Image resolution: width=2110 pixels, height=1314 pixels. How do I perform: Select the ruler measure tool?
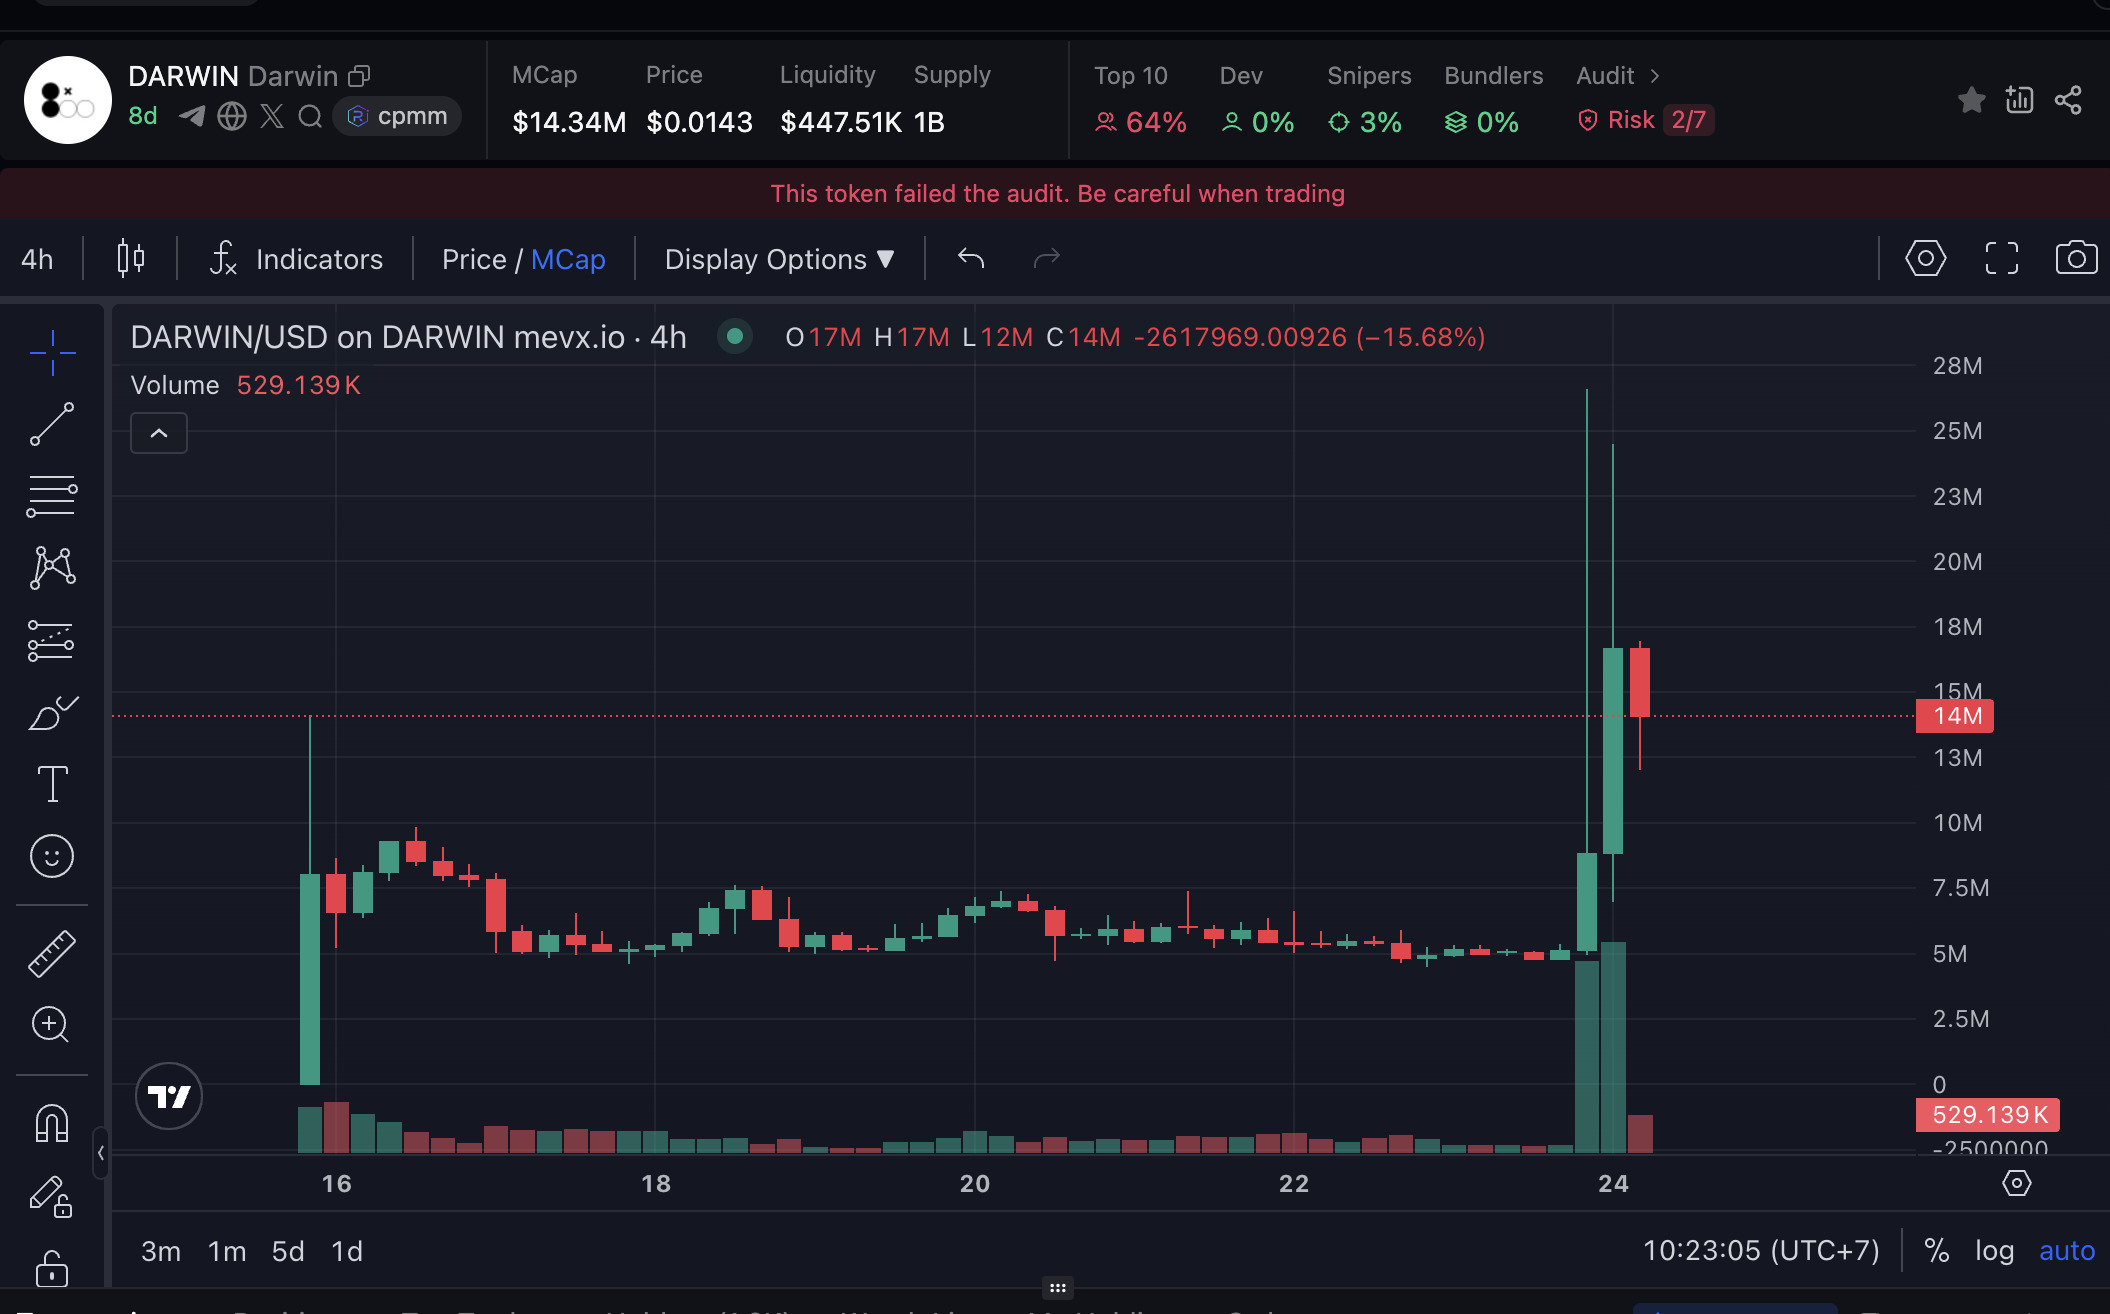tap(52, 953)
